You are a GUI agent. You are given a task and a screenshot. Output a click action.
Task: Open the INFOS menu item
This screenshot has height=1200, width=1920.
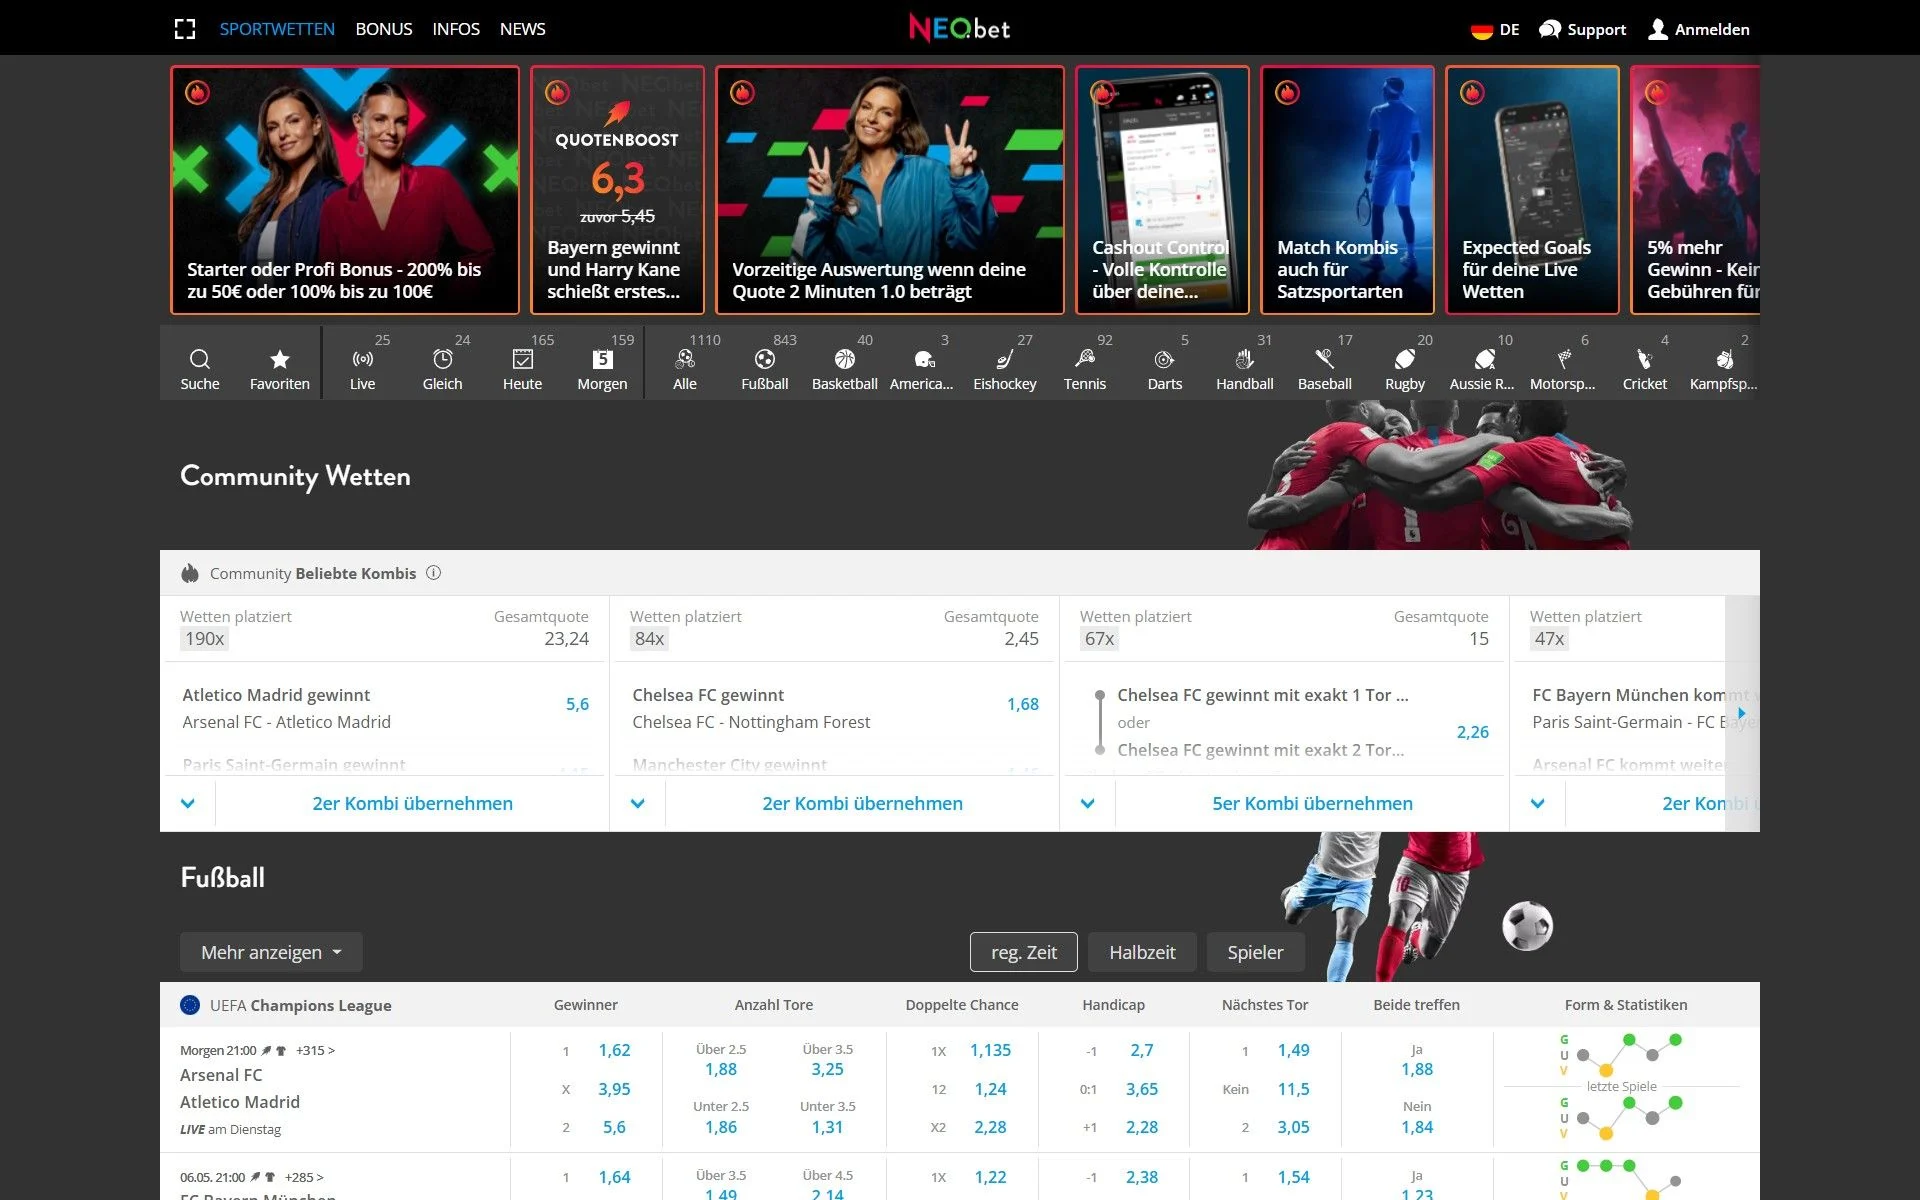[x=456, y=29]
